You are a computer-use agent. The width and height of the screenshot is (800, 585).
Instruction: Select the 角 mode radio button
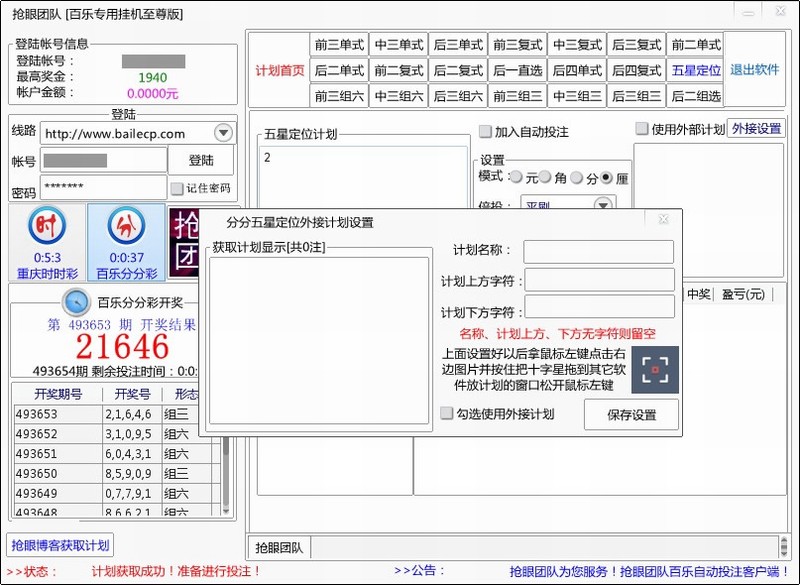[x=546, y=177]
